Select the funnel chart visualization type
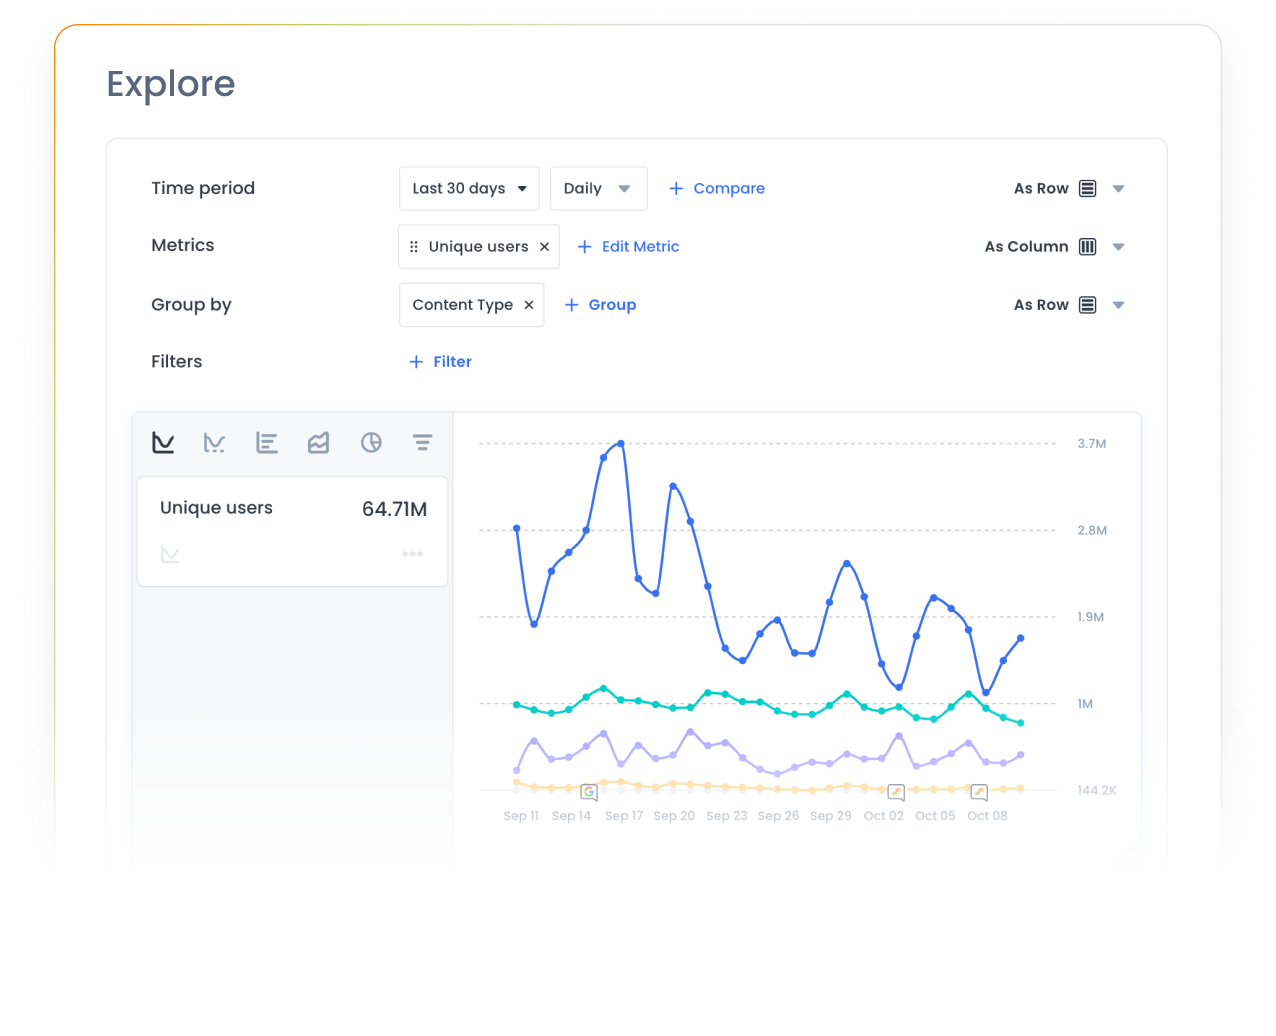Screen dimensions: 1276x1036 click(x=423, y=442)
